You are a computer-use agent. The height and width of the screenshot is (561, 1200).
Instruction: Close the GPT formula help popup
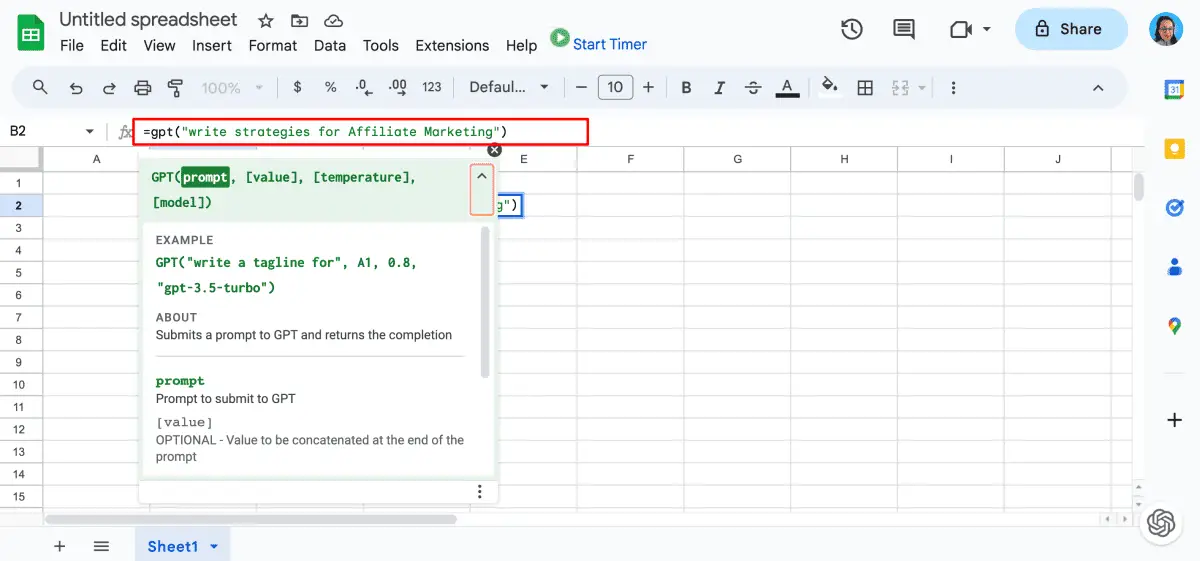click(494, 150)
